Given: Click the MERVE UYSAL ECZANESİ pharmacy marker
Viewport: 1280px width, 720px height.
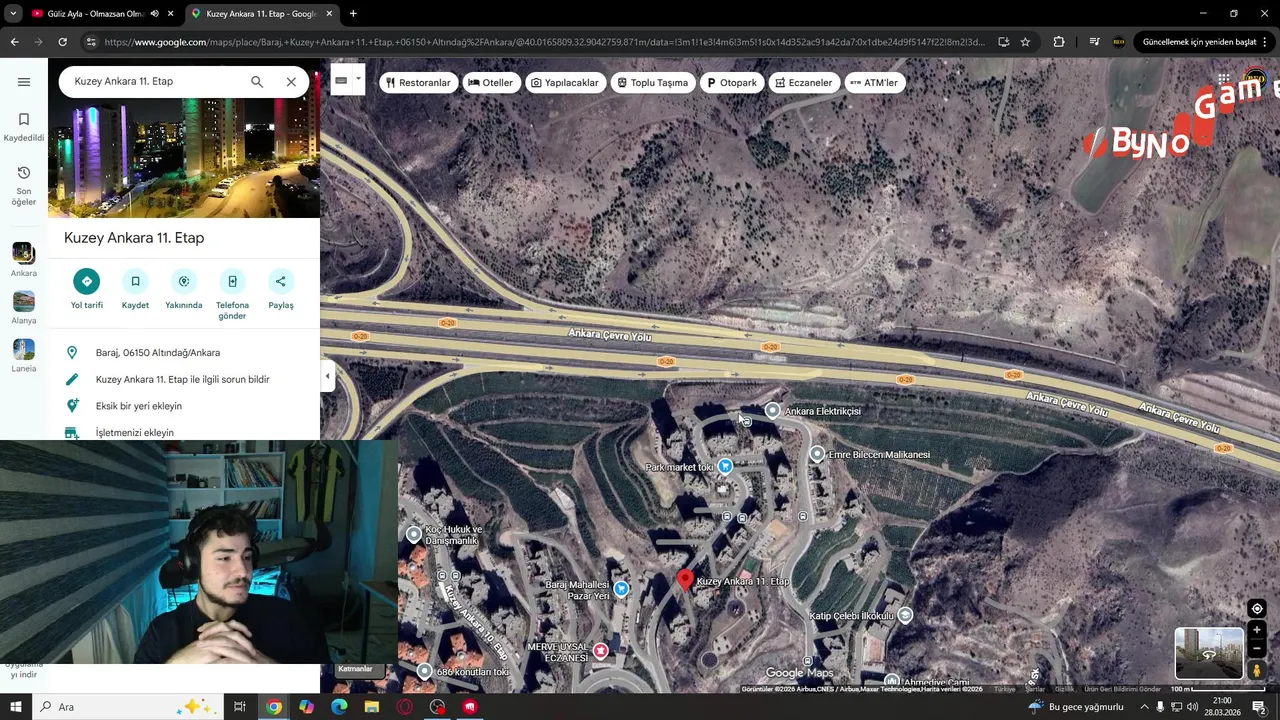Looking at the screenshot, I should (x=600, y=651).
